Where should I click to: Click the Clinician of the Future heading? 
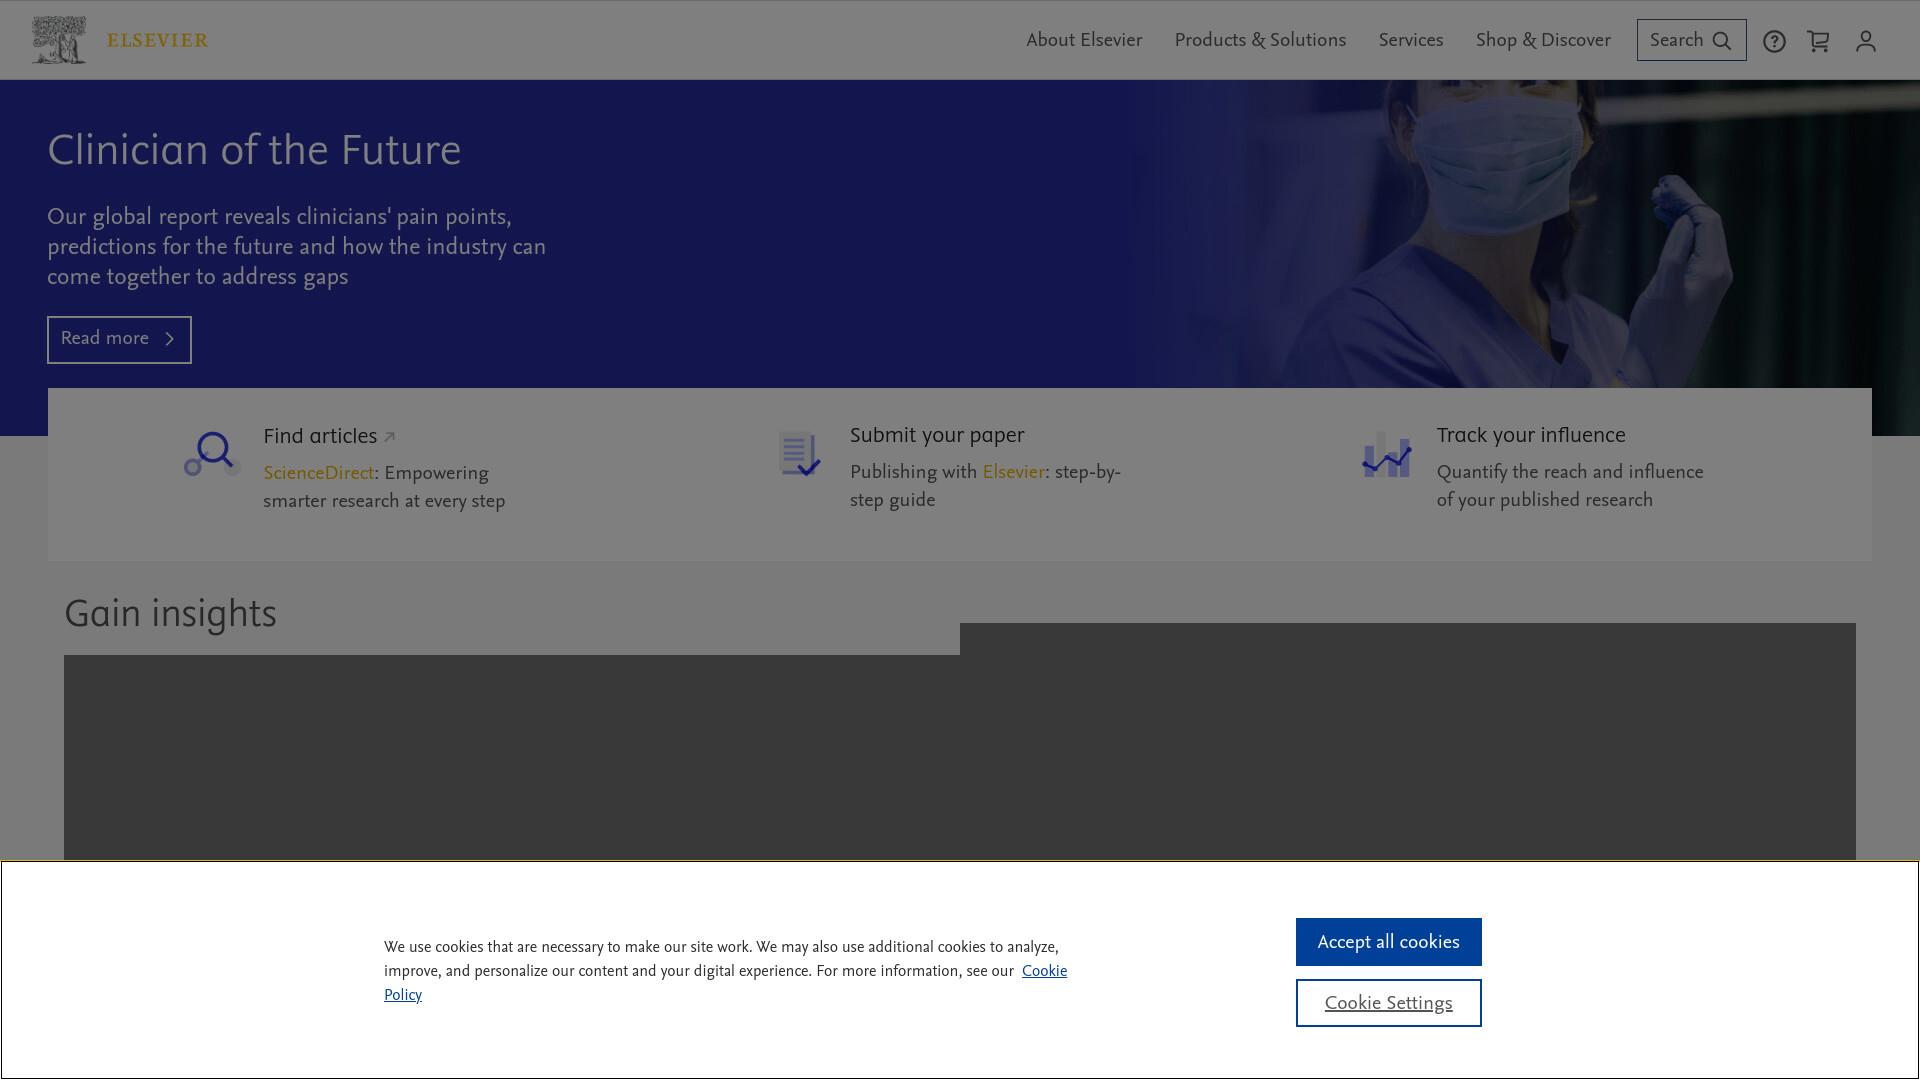click(x=254, y=151)
